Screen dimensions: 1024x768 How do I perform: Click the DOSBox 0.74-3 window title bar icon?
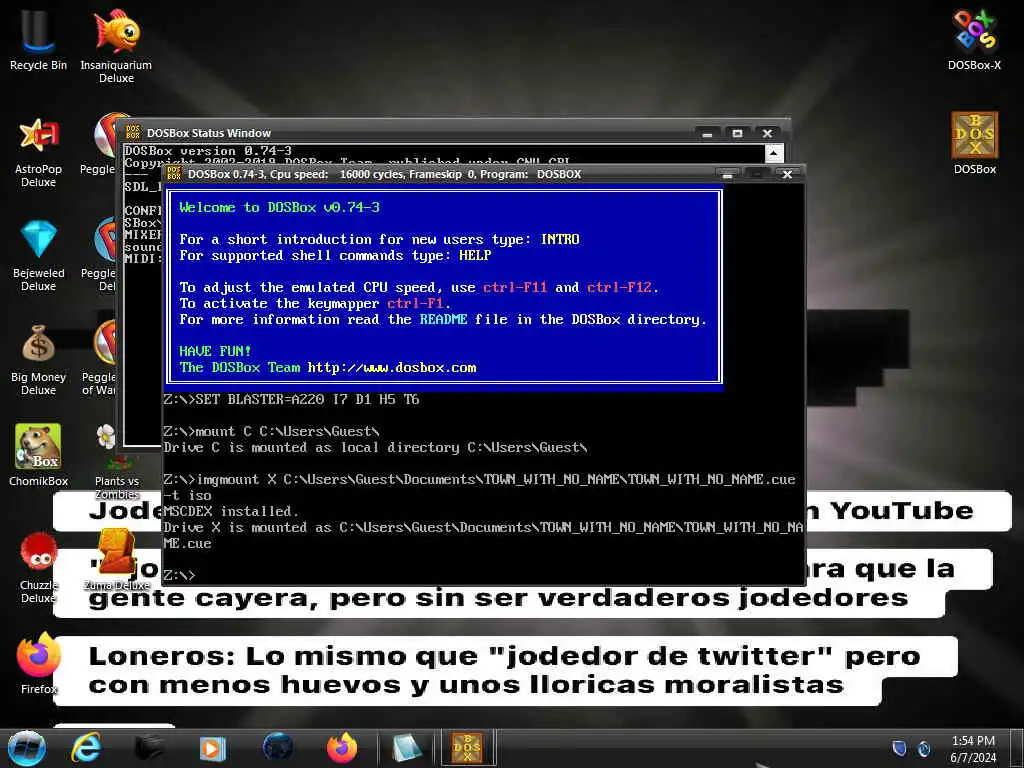click(174, 174)
